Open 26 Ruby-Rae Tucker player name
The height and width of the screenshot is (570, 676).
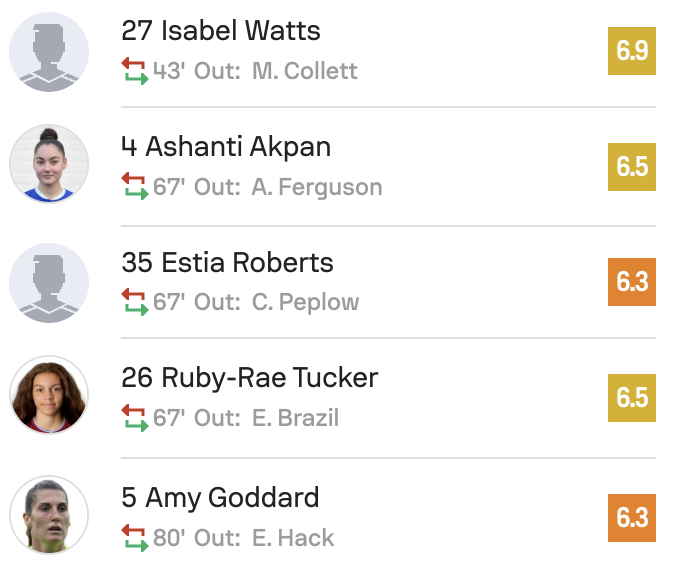(x=250, y=378)
